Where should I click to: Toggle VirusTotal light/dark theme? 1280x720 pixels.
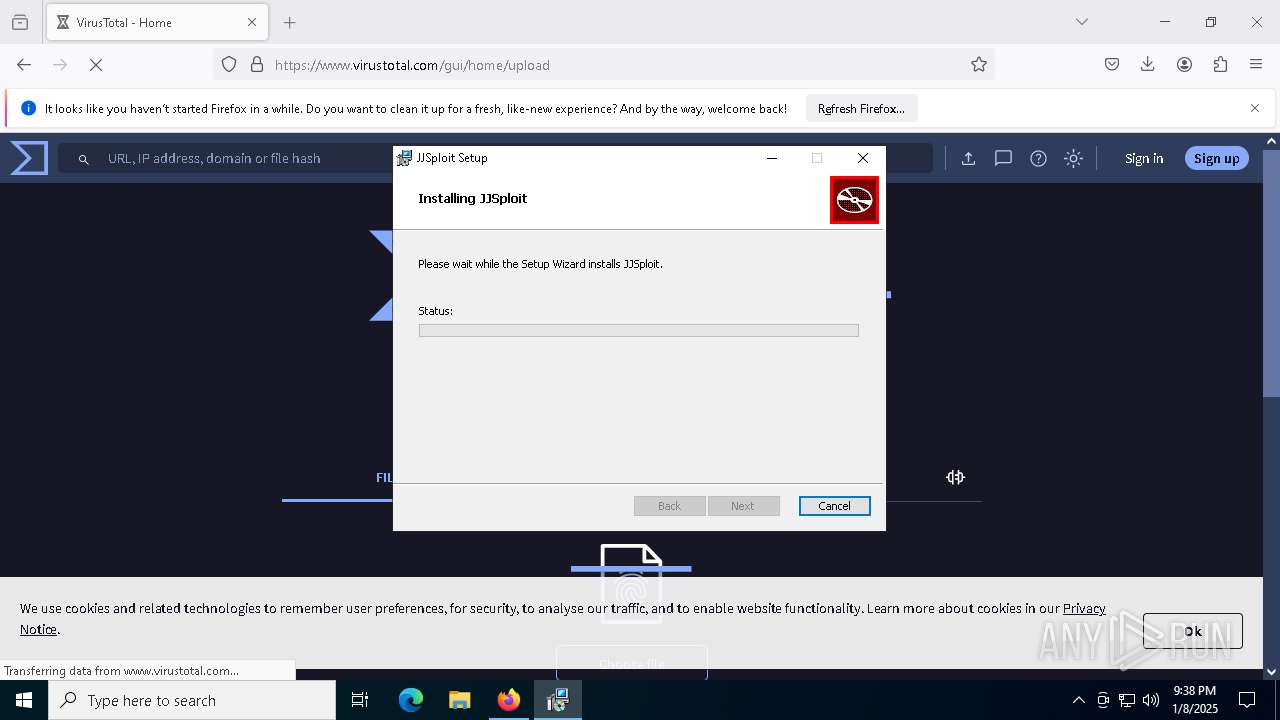(x=1073, y=158)
